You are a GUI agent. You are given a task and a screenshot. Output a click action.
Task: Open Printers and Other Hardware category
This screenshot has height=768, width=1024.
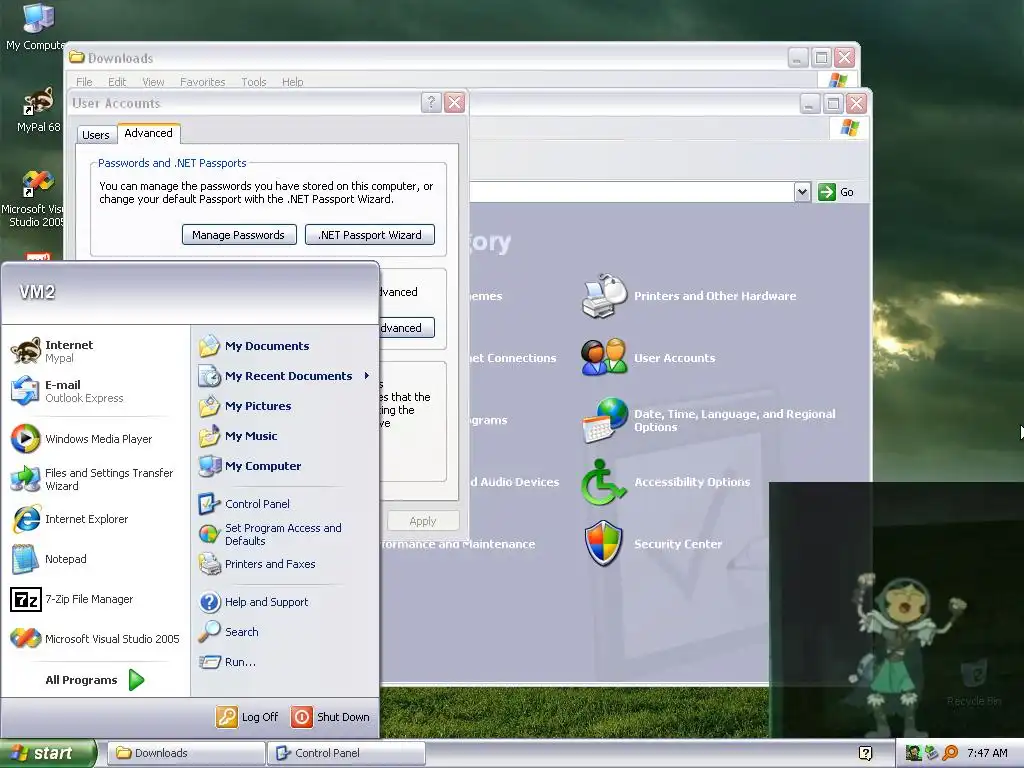click(688, 296)
